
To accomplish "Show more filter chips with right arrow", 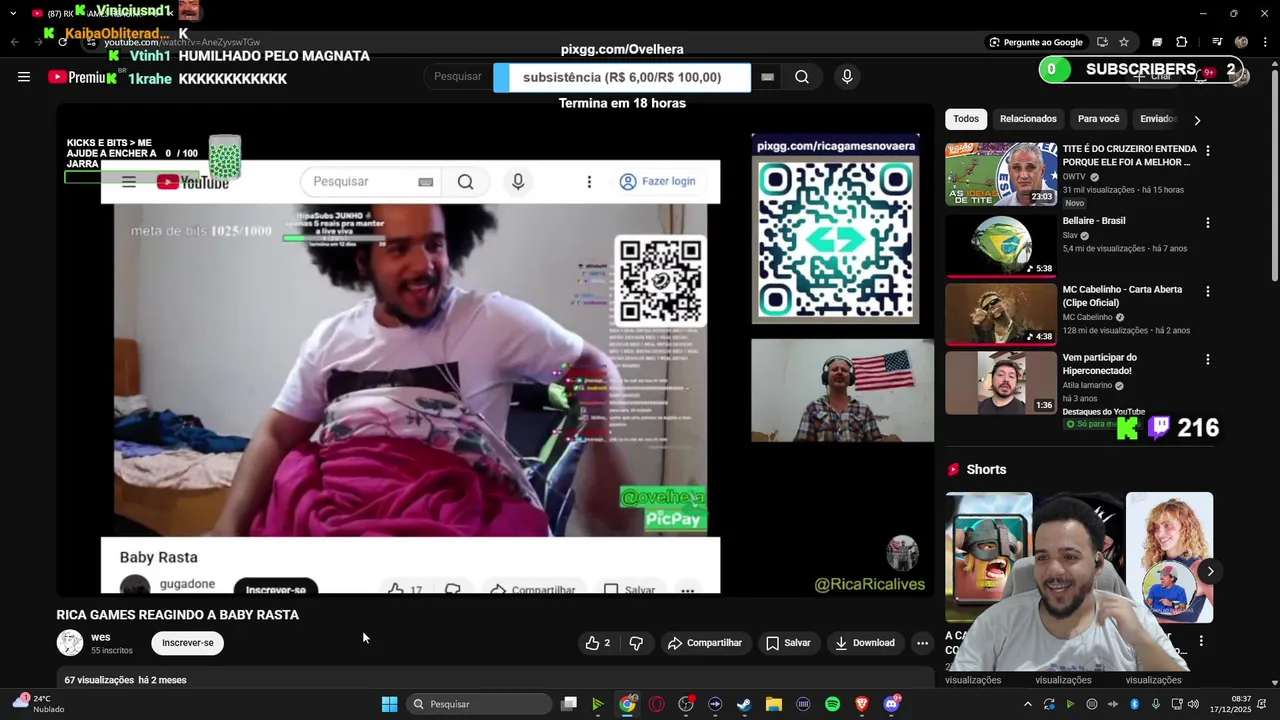I will [x=1197, y=120].
